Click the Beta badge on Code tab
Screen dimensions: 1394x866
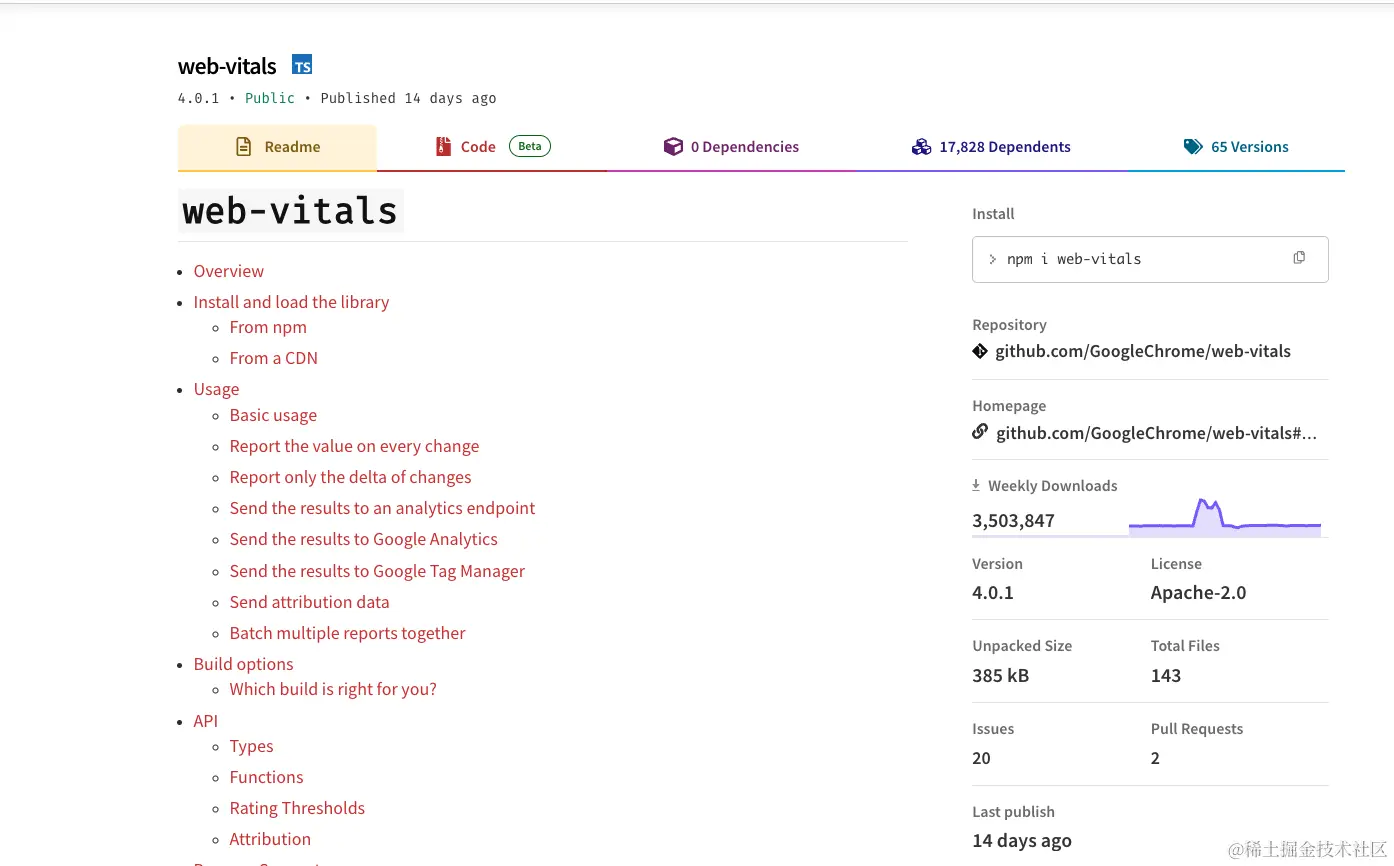[530, 146]
